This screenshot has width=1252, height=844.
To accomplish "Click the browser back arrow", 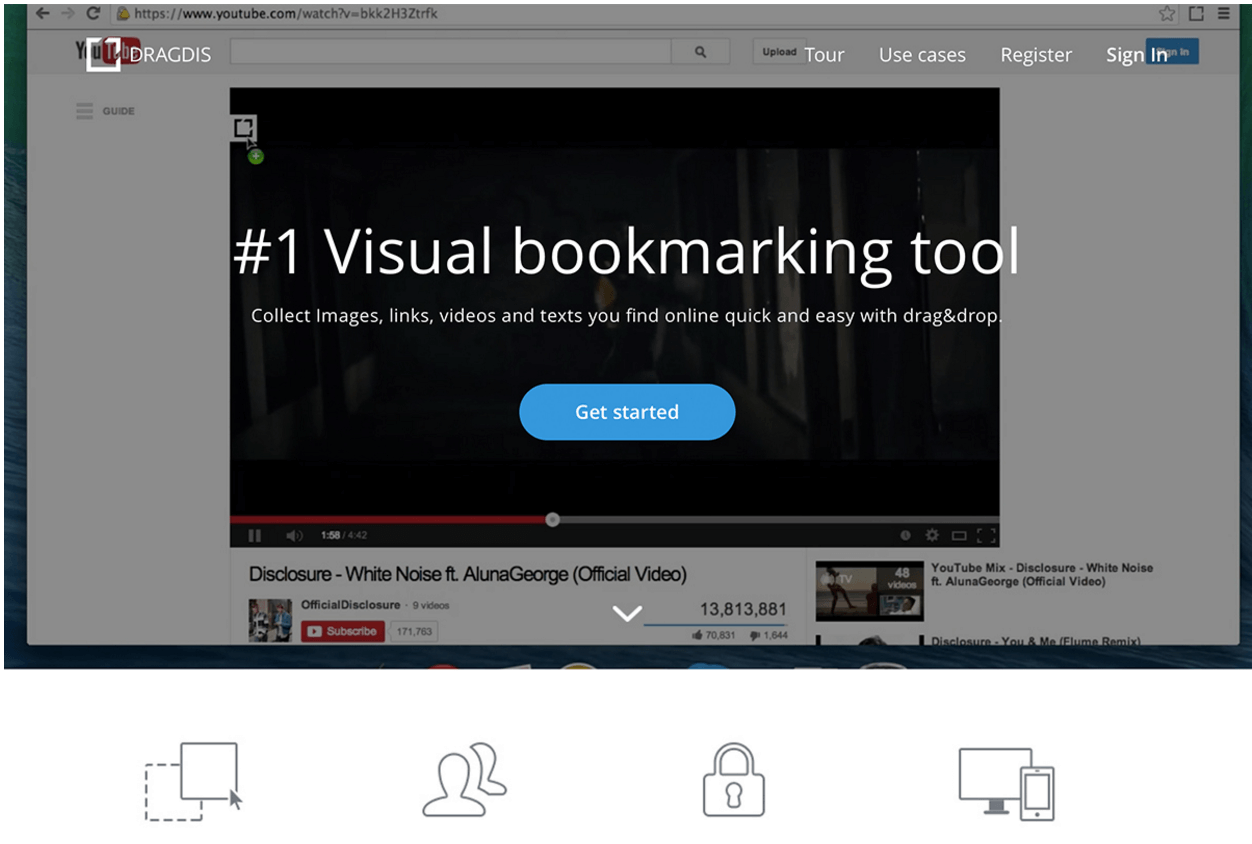I will point(42,14).
